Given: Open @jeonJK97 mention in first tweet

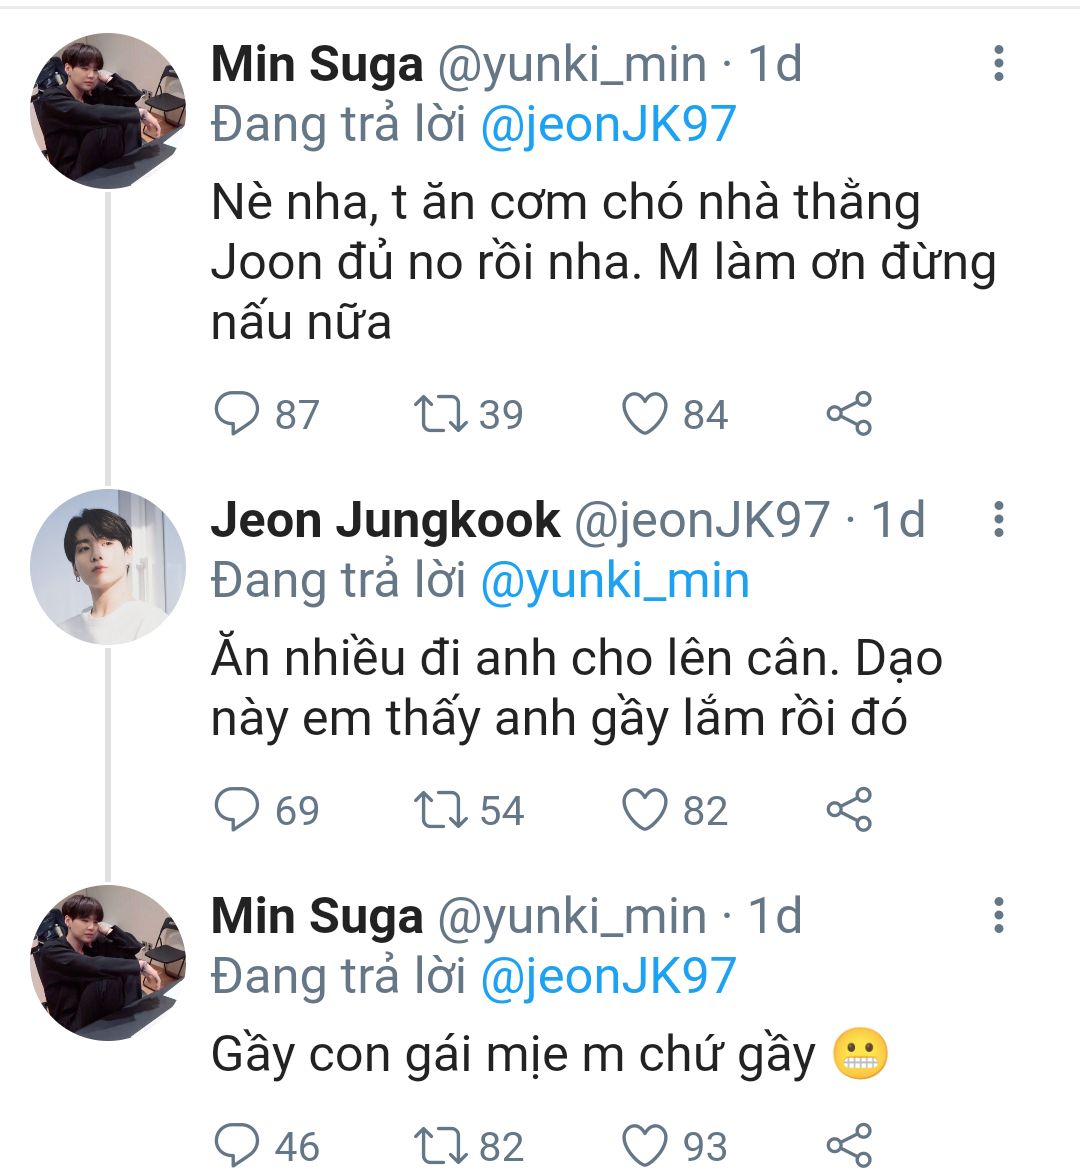Looking at the screenshot, I should click(608, 126).
